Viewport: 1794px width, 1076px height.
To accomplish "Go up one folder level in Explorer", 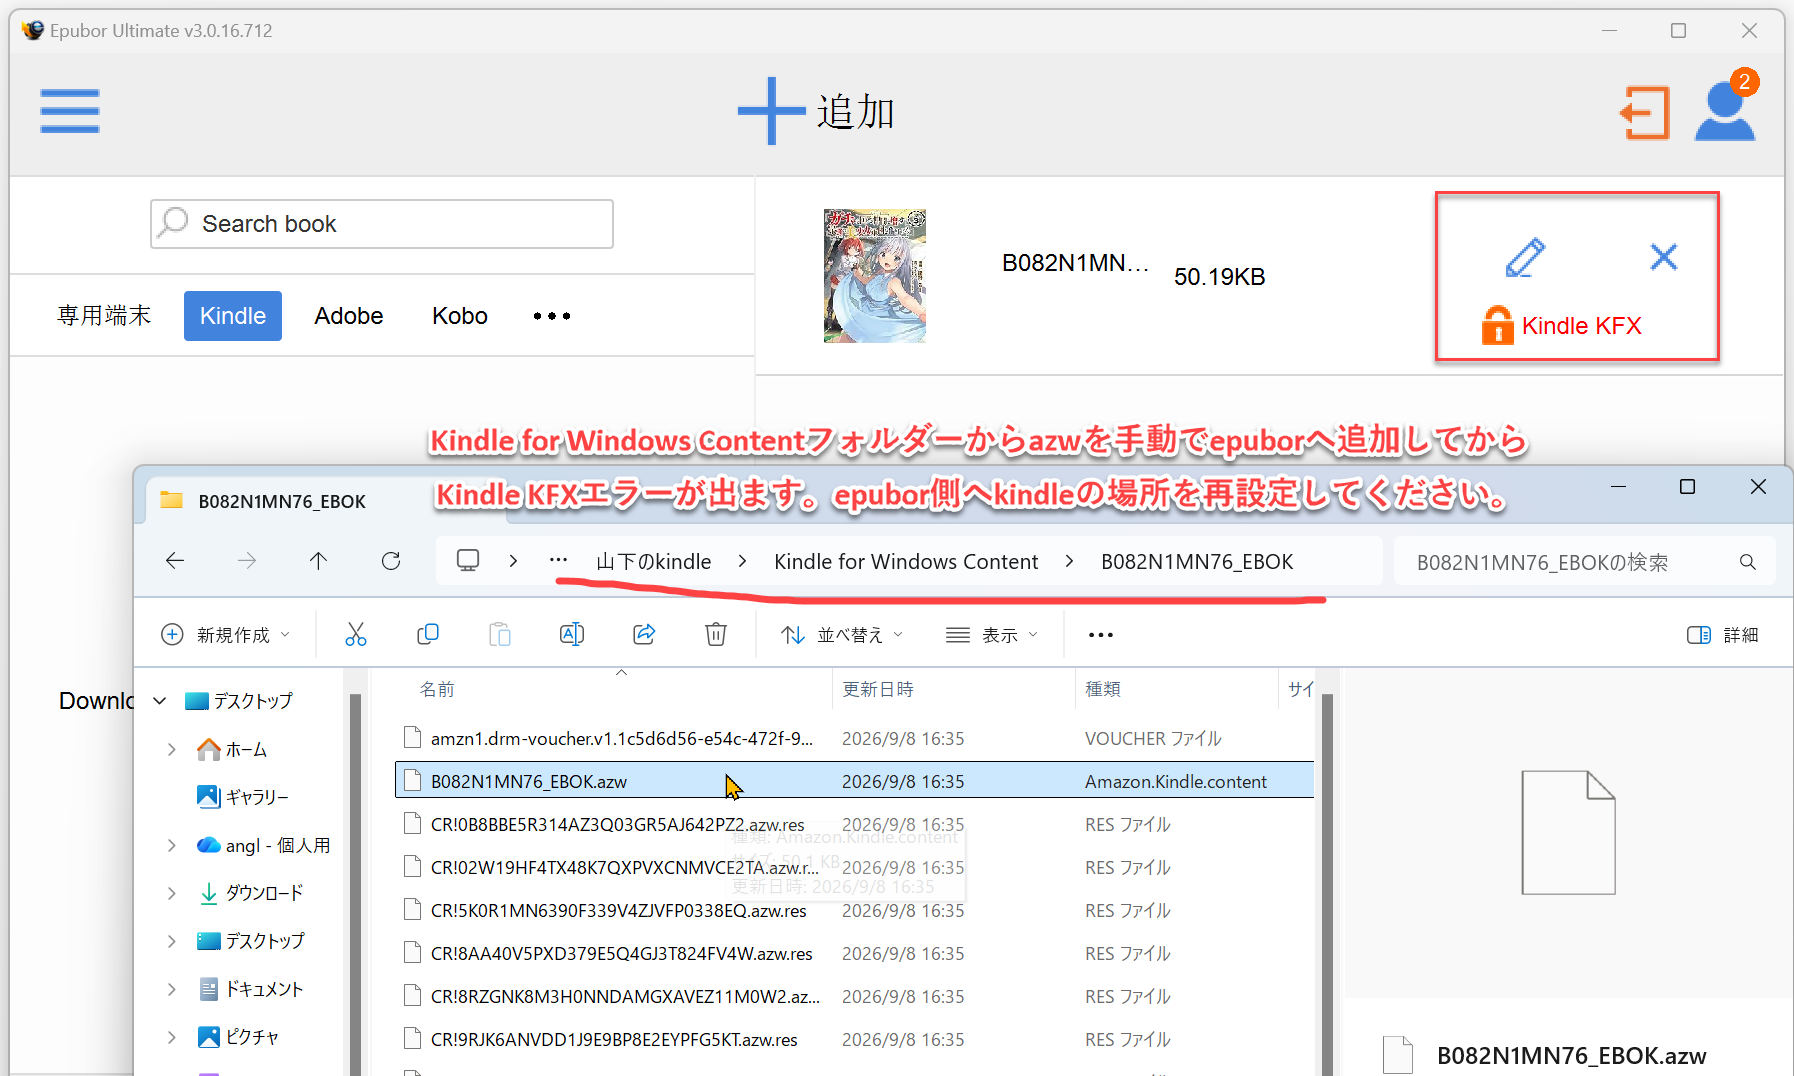I will 318,561.
